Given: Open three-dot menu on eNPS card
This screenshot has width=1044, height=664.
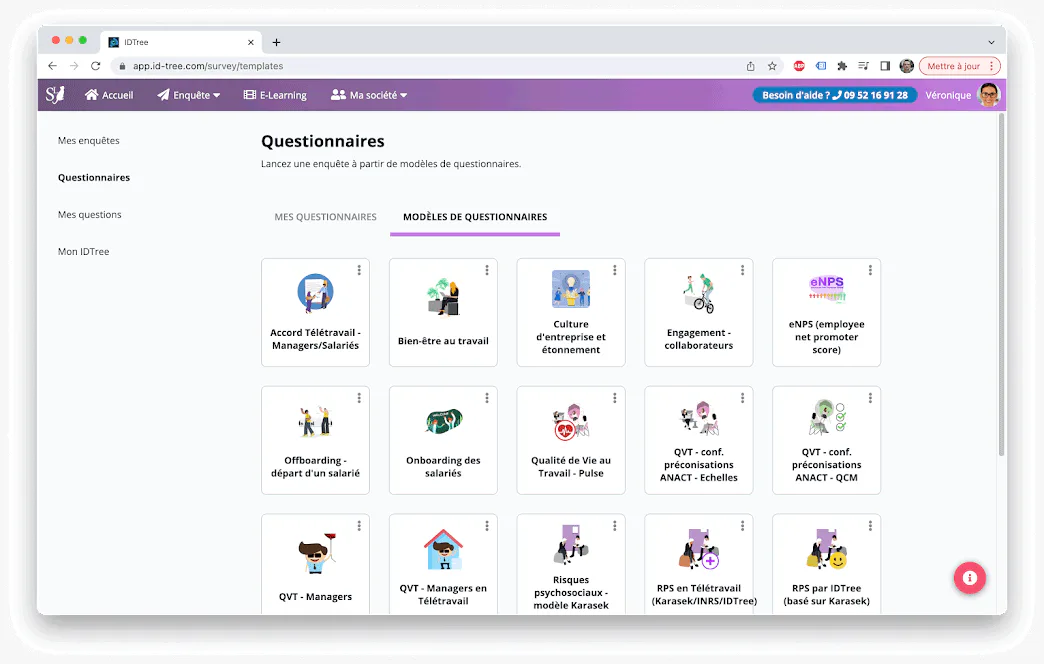Looking at the screenshot, I should point(870,270).
